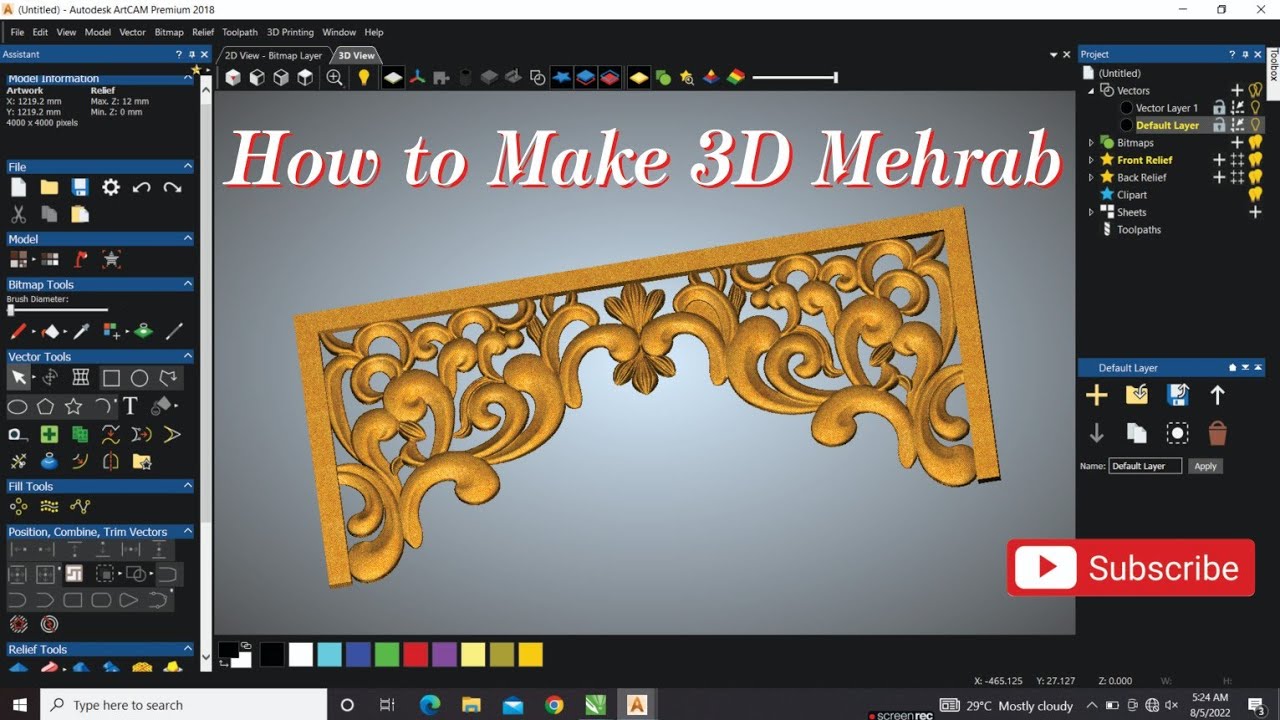Click the rainbow color-shade relief icon
Screen dimensions: 1280x720
coord(735,77)
